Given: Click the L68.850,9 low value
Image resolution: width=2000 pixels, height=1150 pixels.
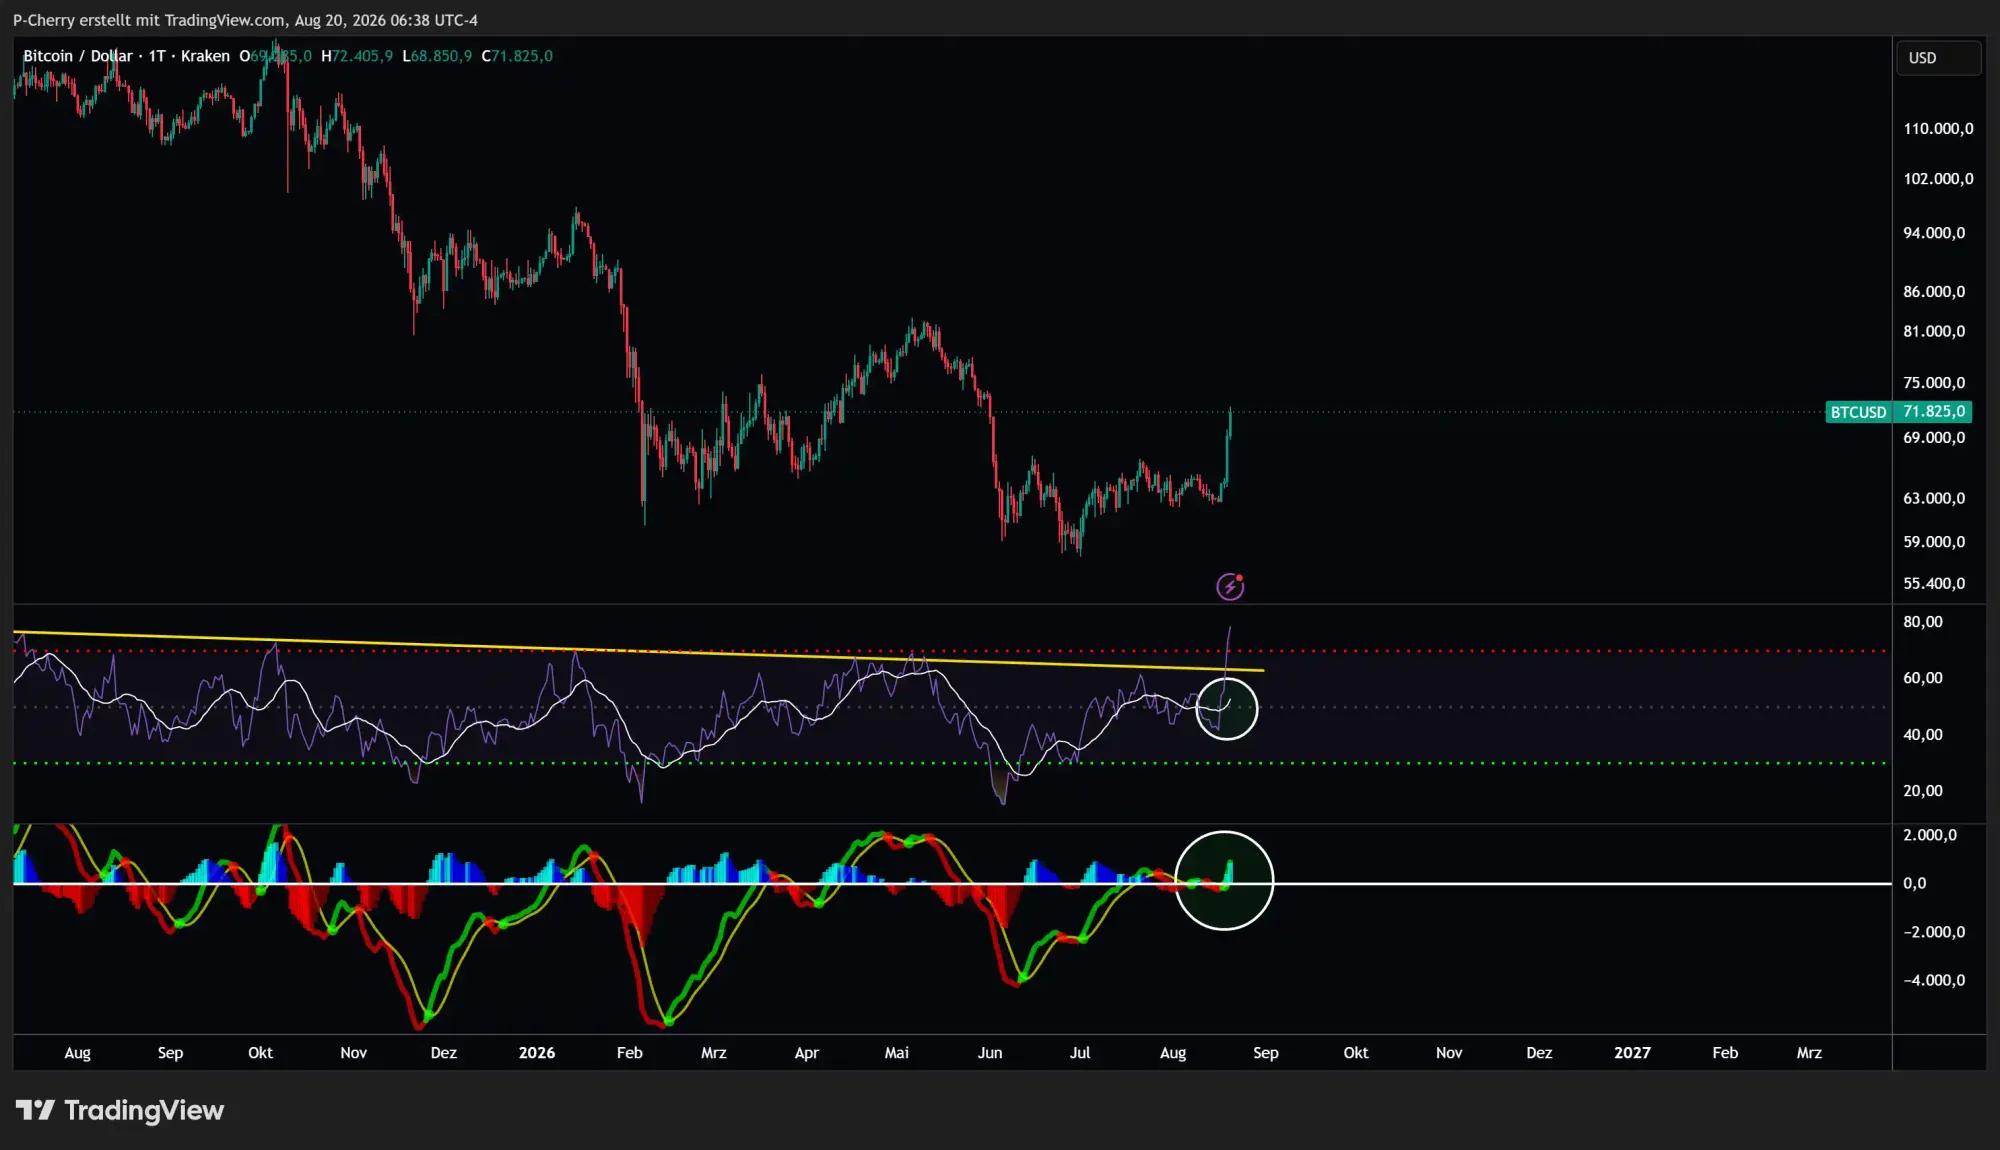Looking at the screenshot, I should click(x=437, y=56).
